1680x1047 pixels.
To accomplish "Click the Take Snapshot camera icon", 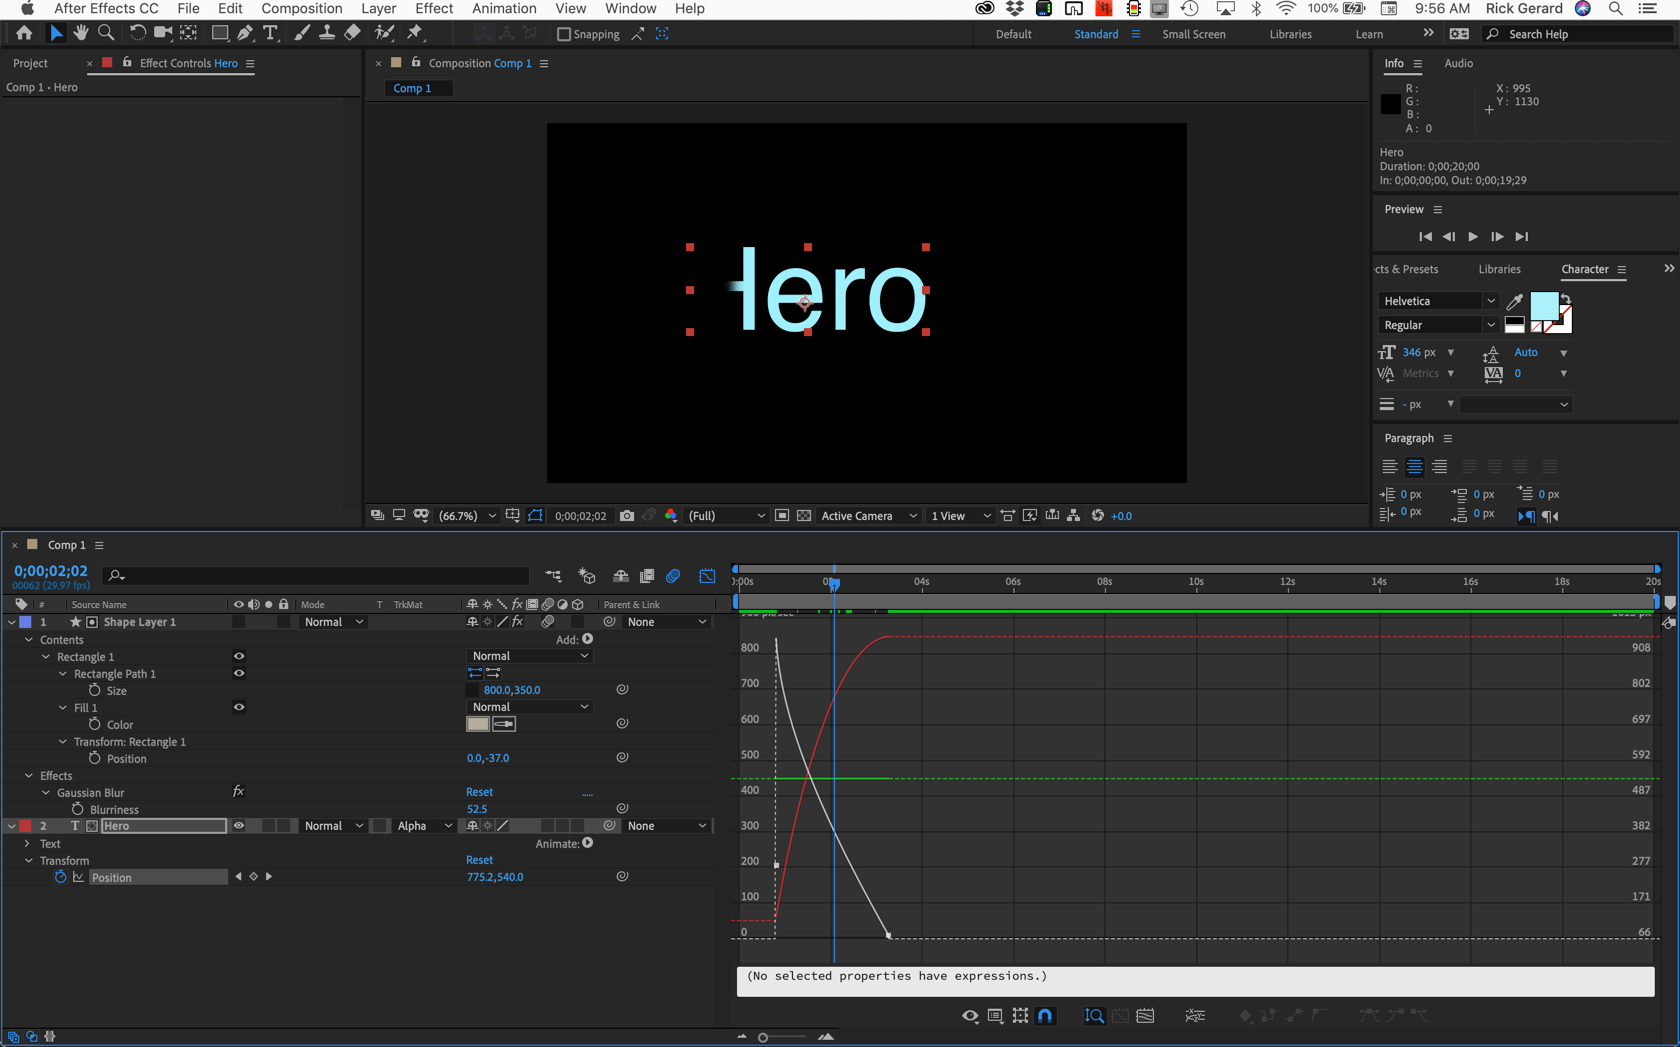I will [627, 516].
